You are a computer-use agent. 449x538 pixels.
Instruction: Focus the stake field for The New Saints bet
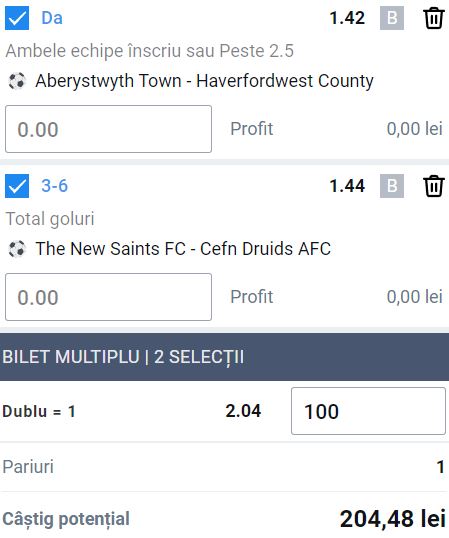108,297
